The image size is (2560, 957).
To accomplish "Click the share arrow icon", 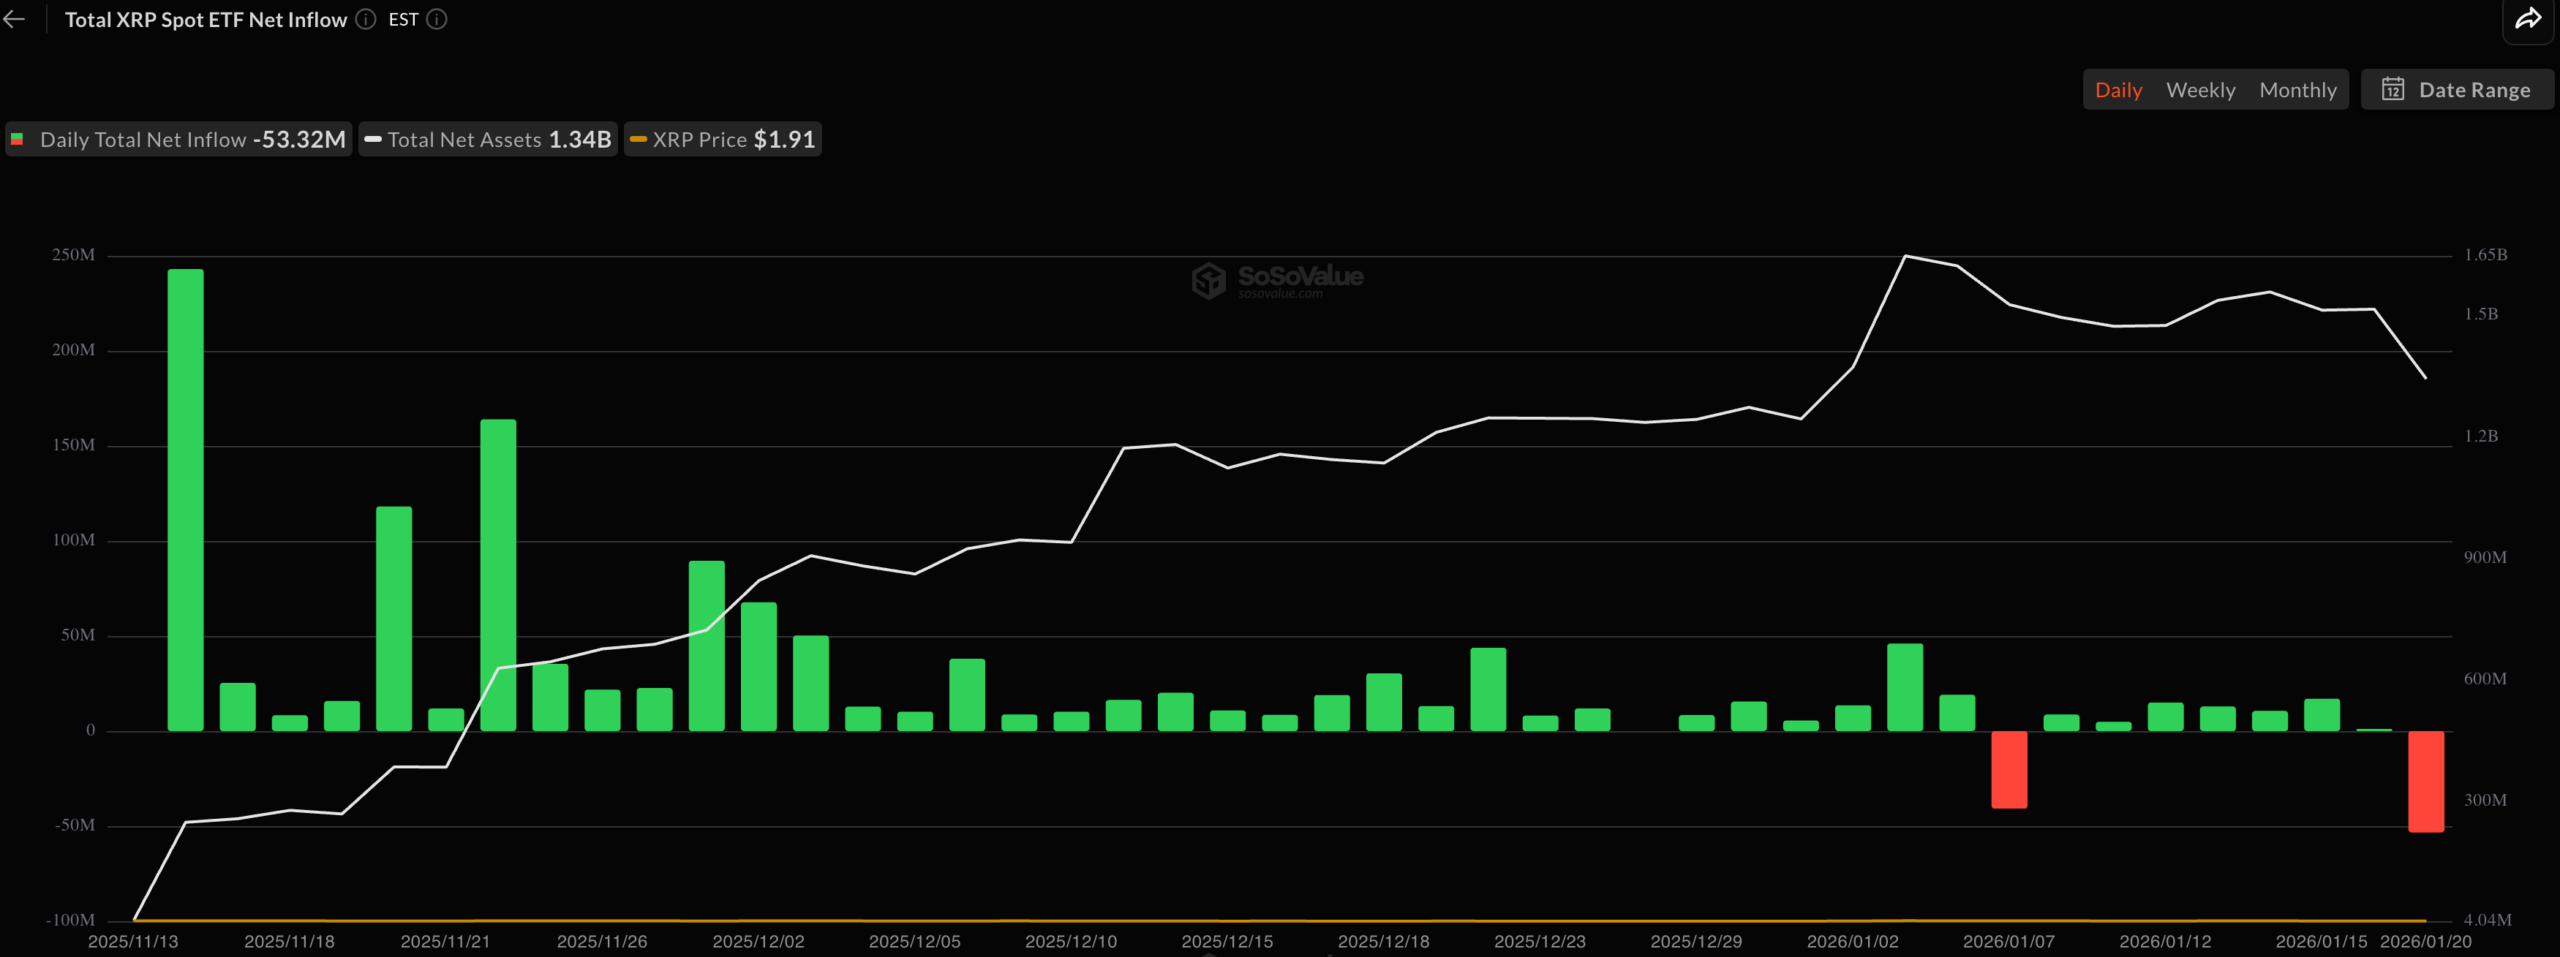I will tap(2528, 19).
